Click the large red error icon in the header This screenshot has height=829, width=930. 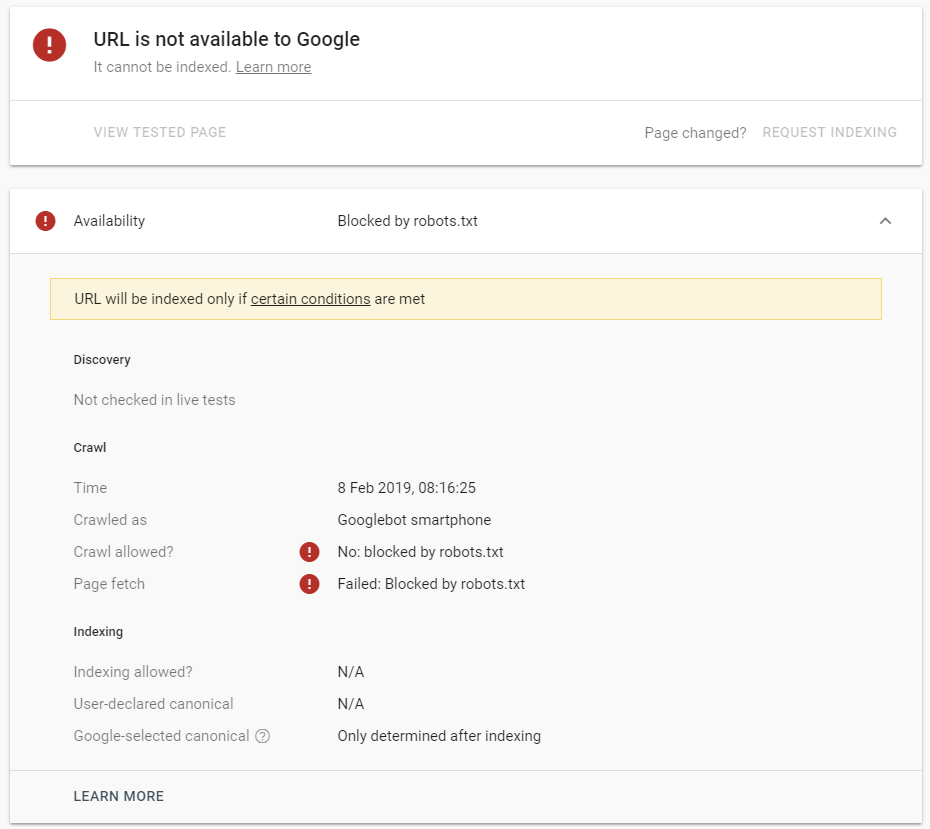coord(49,45)
